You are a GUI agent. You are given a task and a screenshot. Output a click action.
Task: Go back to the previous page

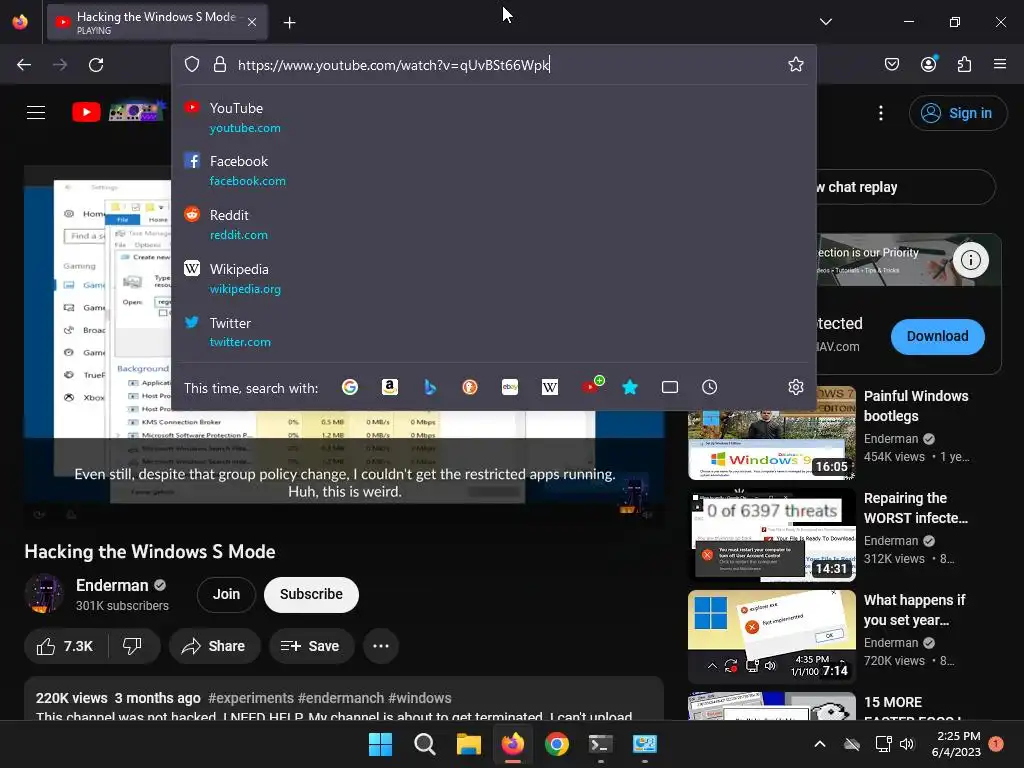click(24, 65)
